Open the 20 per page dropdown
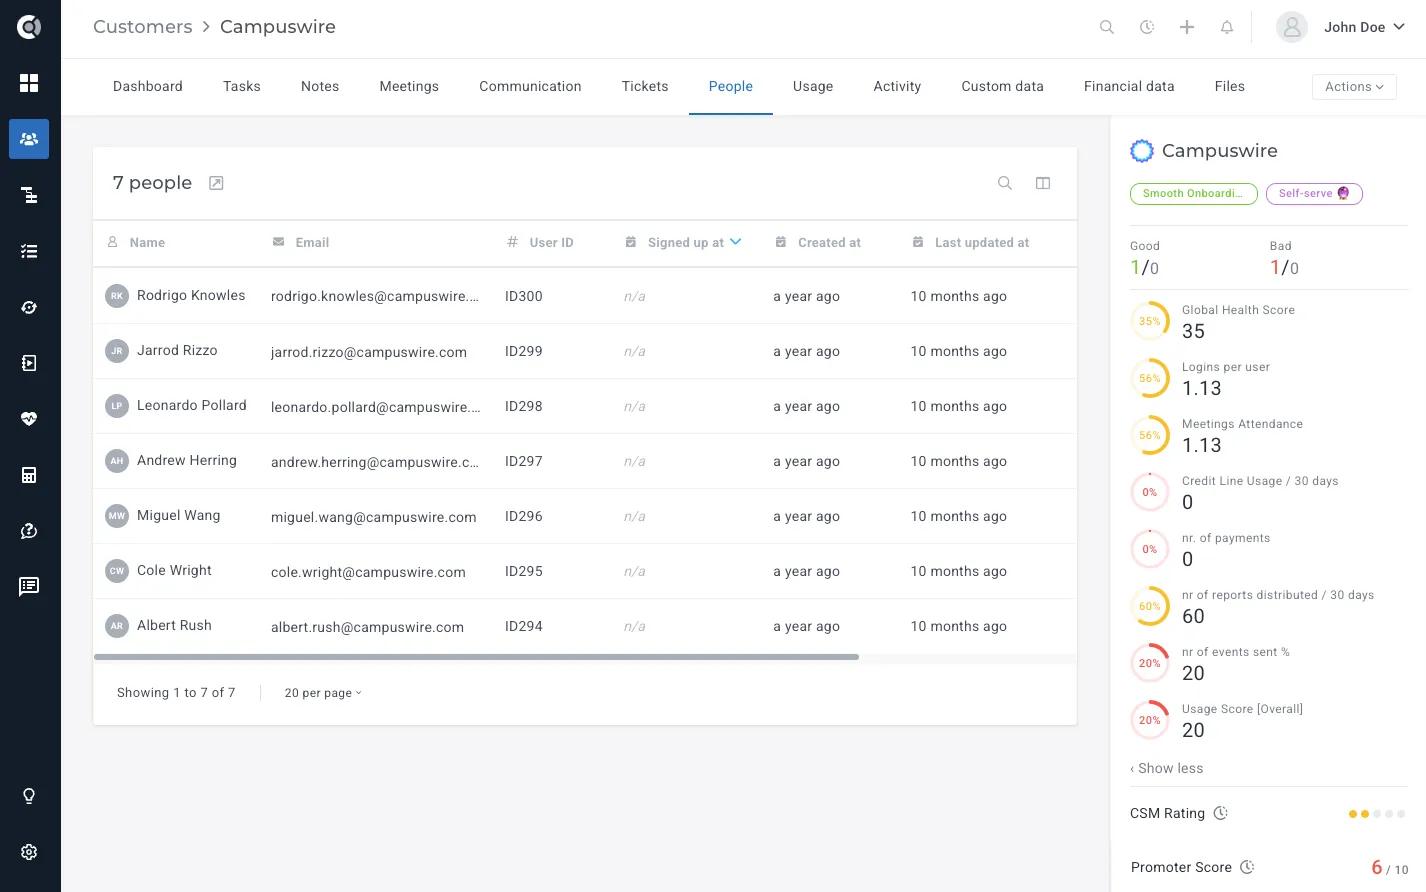 pos(323,693)
